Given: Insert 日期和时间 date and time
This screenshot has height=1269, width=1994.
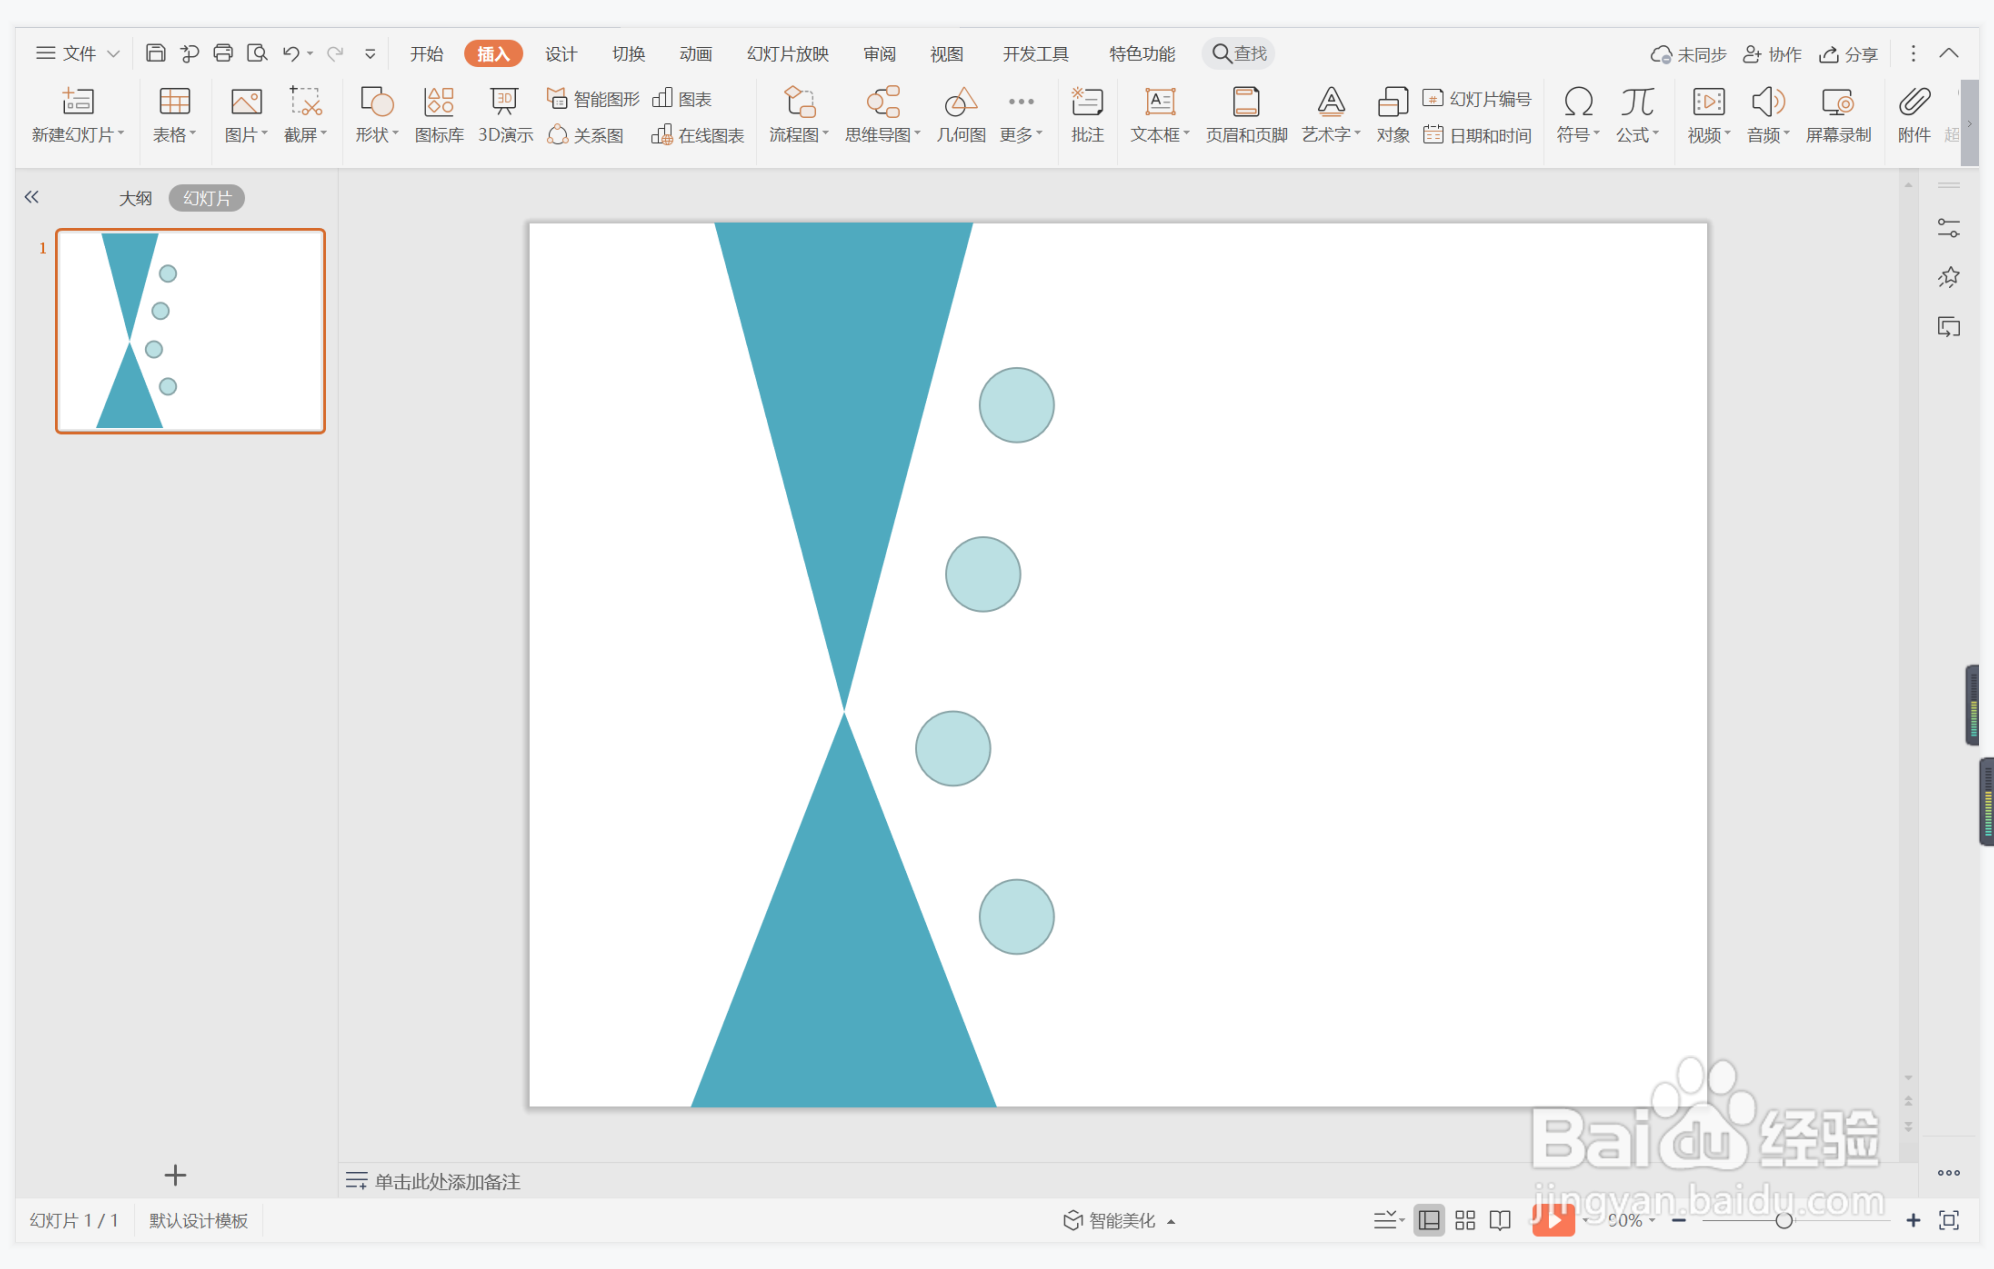Looking at the screenshot, I should coord(1478,135).
